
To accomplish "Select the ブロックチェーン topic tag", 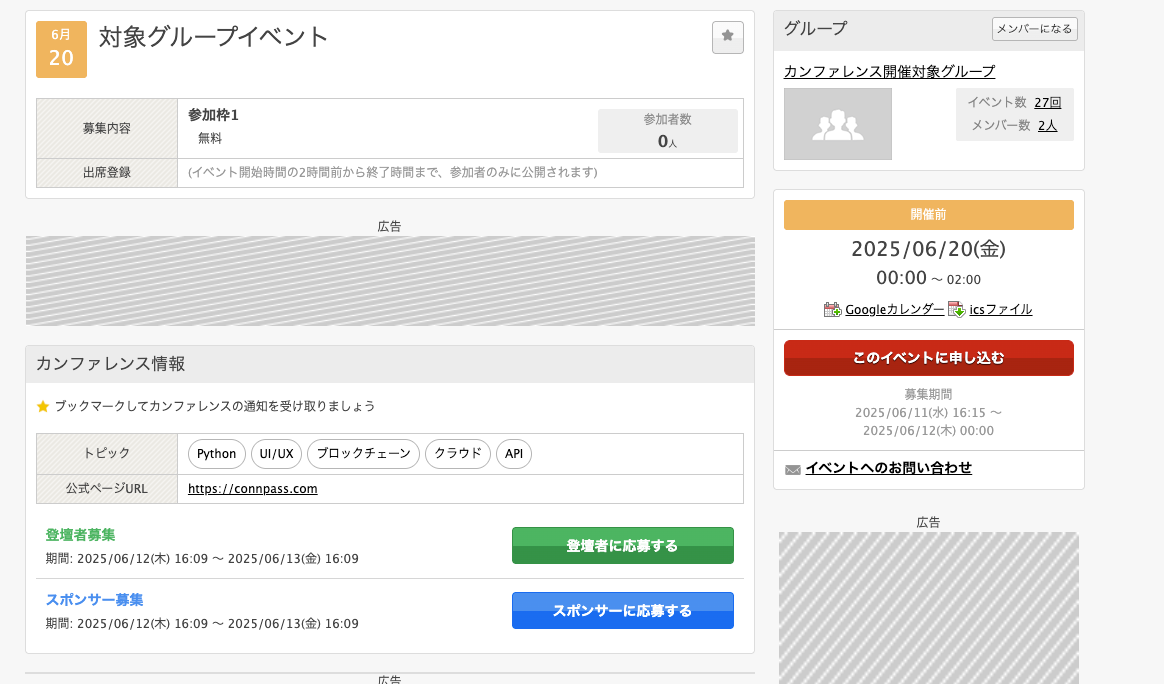I will pyautogui.click(x=363, y=454).
